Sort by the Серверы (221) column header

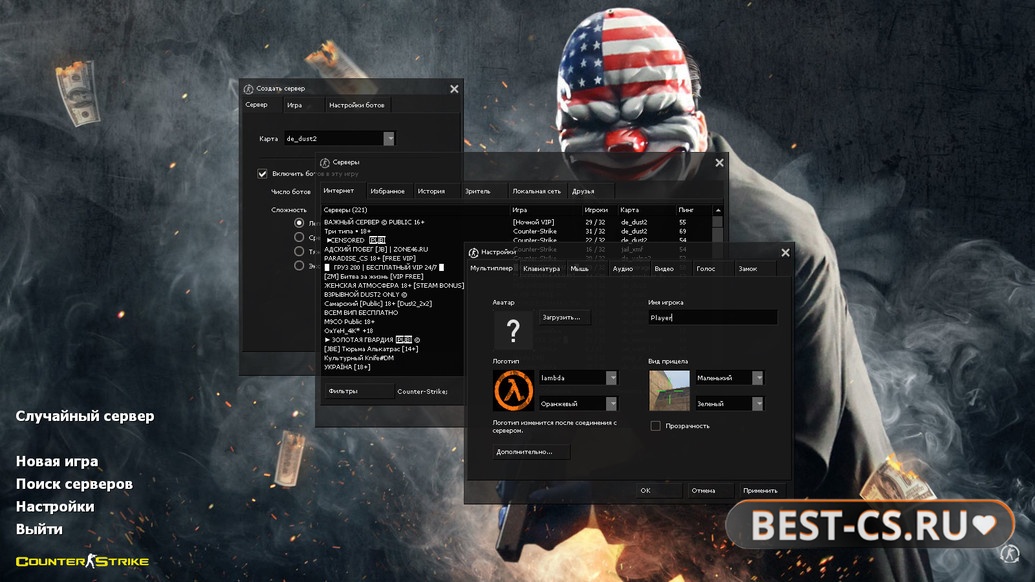tap(416, 210)
